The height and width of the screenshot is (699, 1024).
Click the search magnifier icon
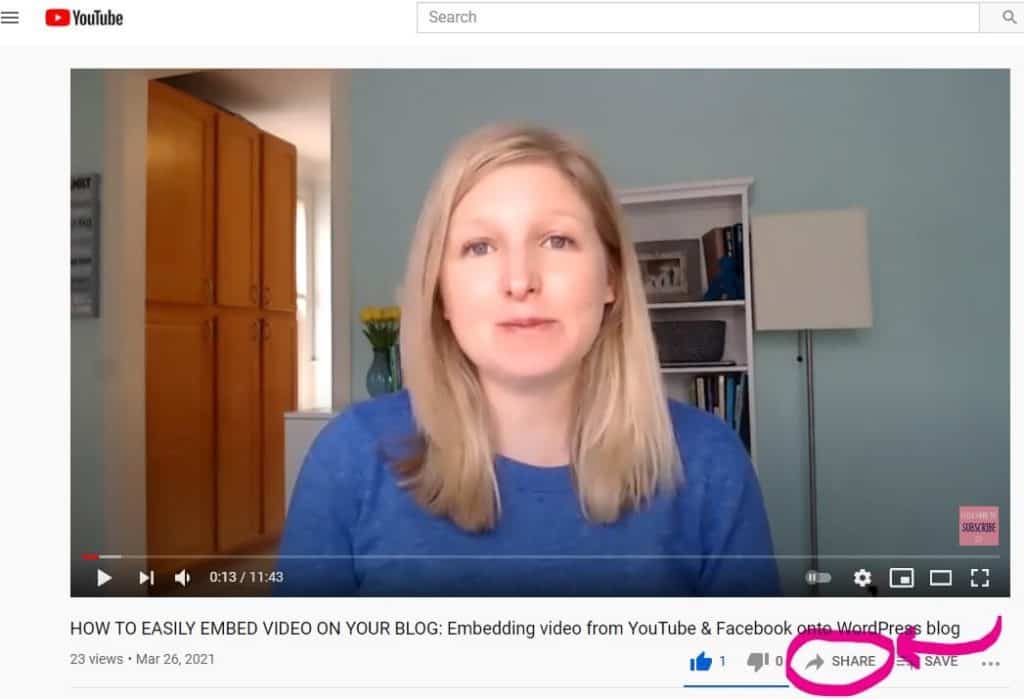tap(1008, 17)
